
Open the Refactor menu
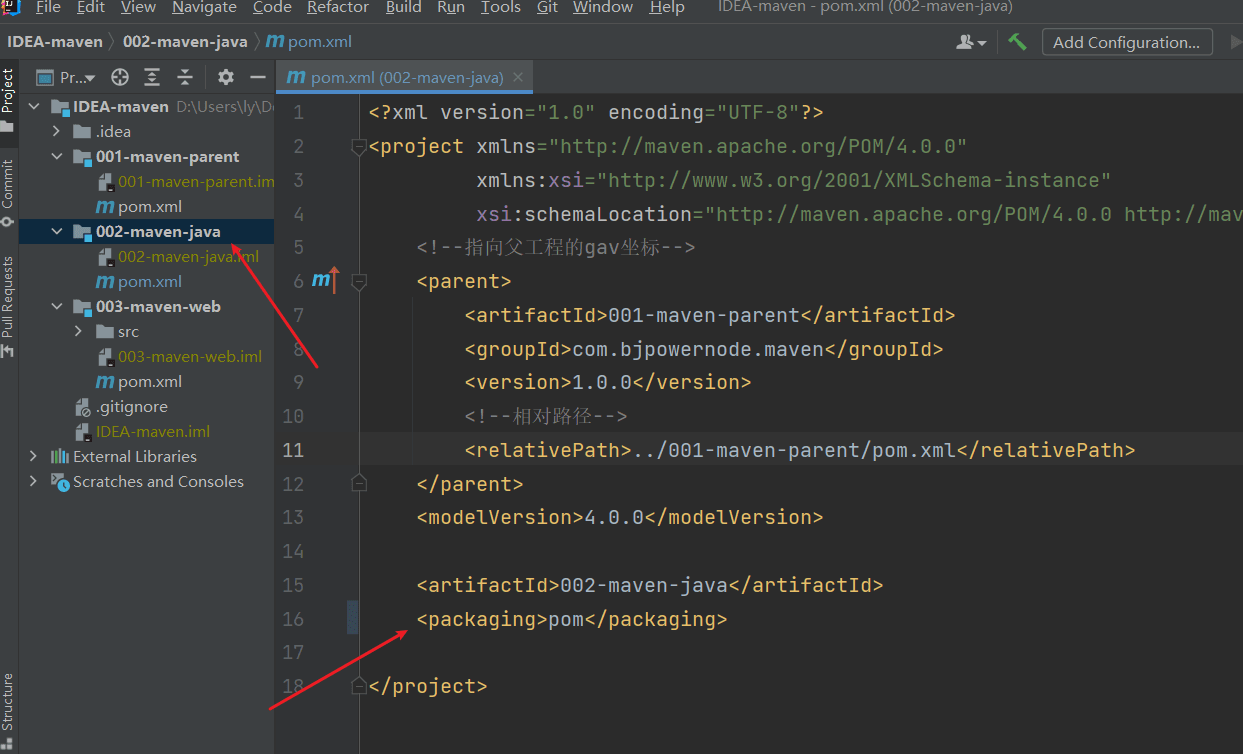point(338,8)
